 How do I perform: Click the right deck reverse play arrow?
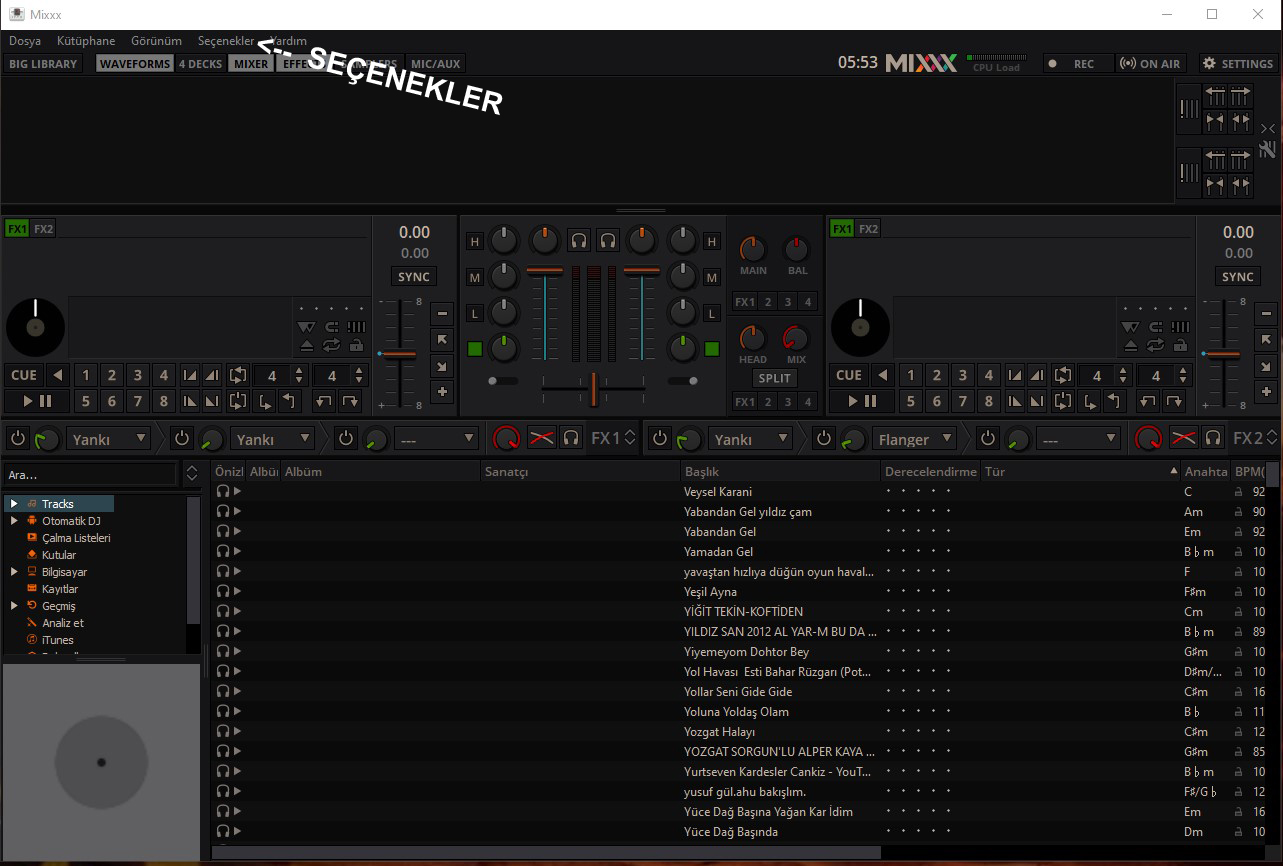(883, 375)
